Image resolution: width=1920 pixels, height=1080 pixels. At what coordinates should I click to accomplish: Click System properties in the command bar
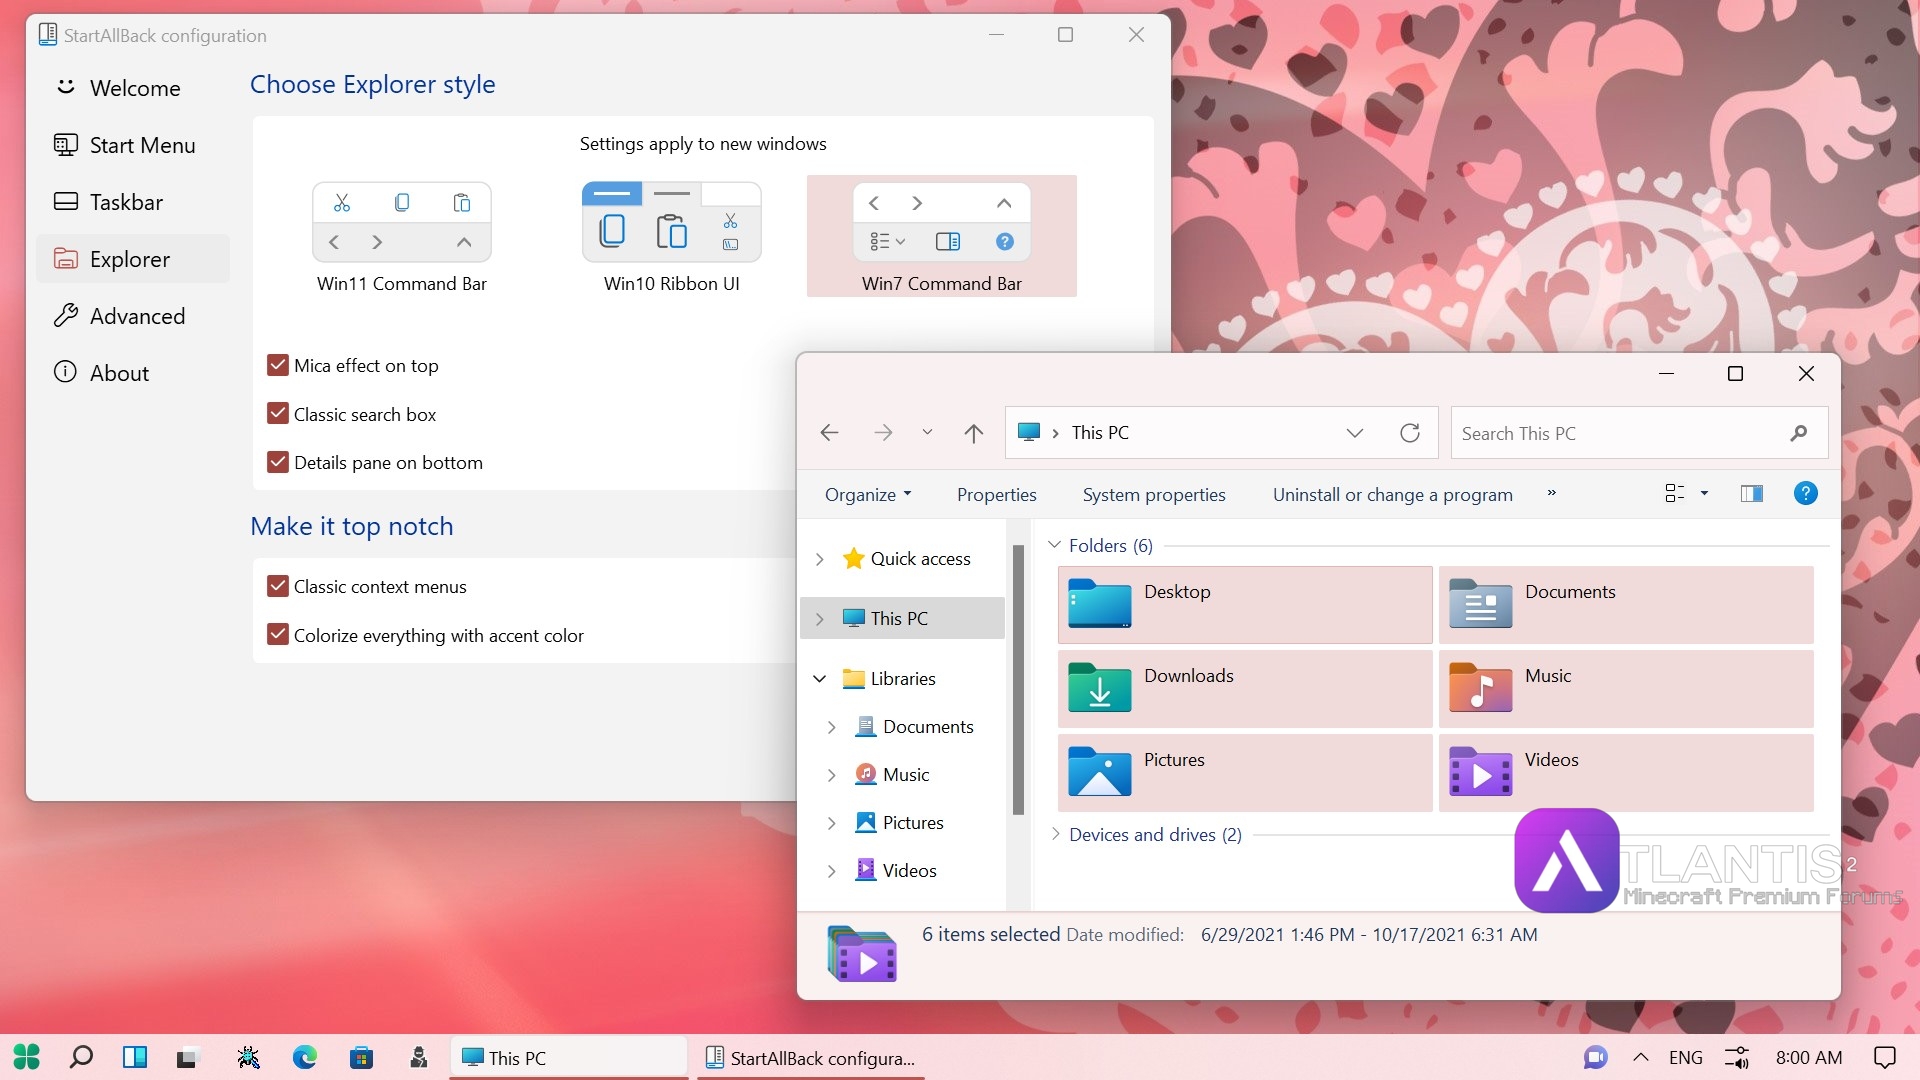1154,495
